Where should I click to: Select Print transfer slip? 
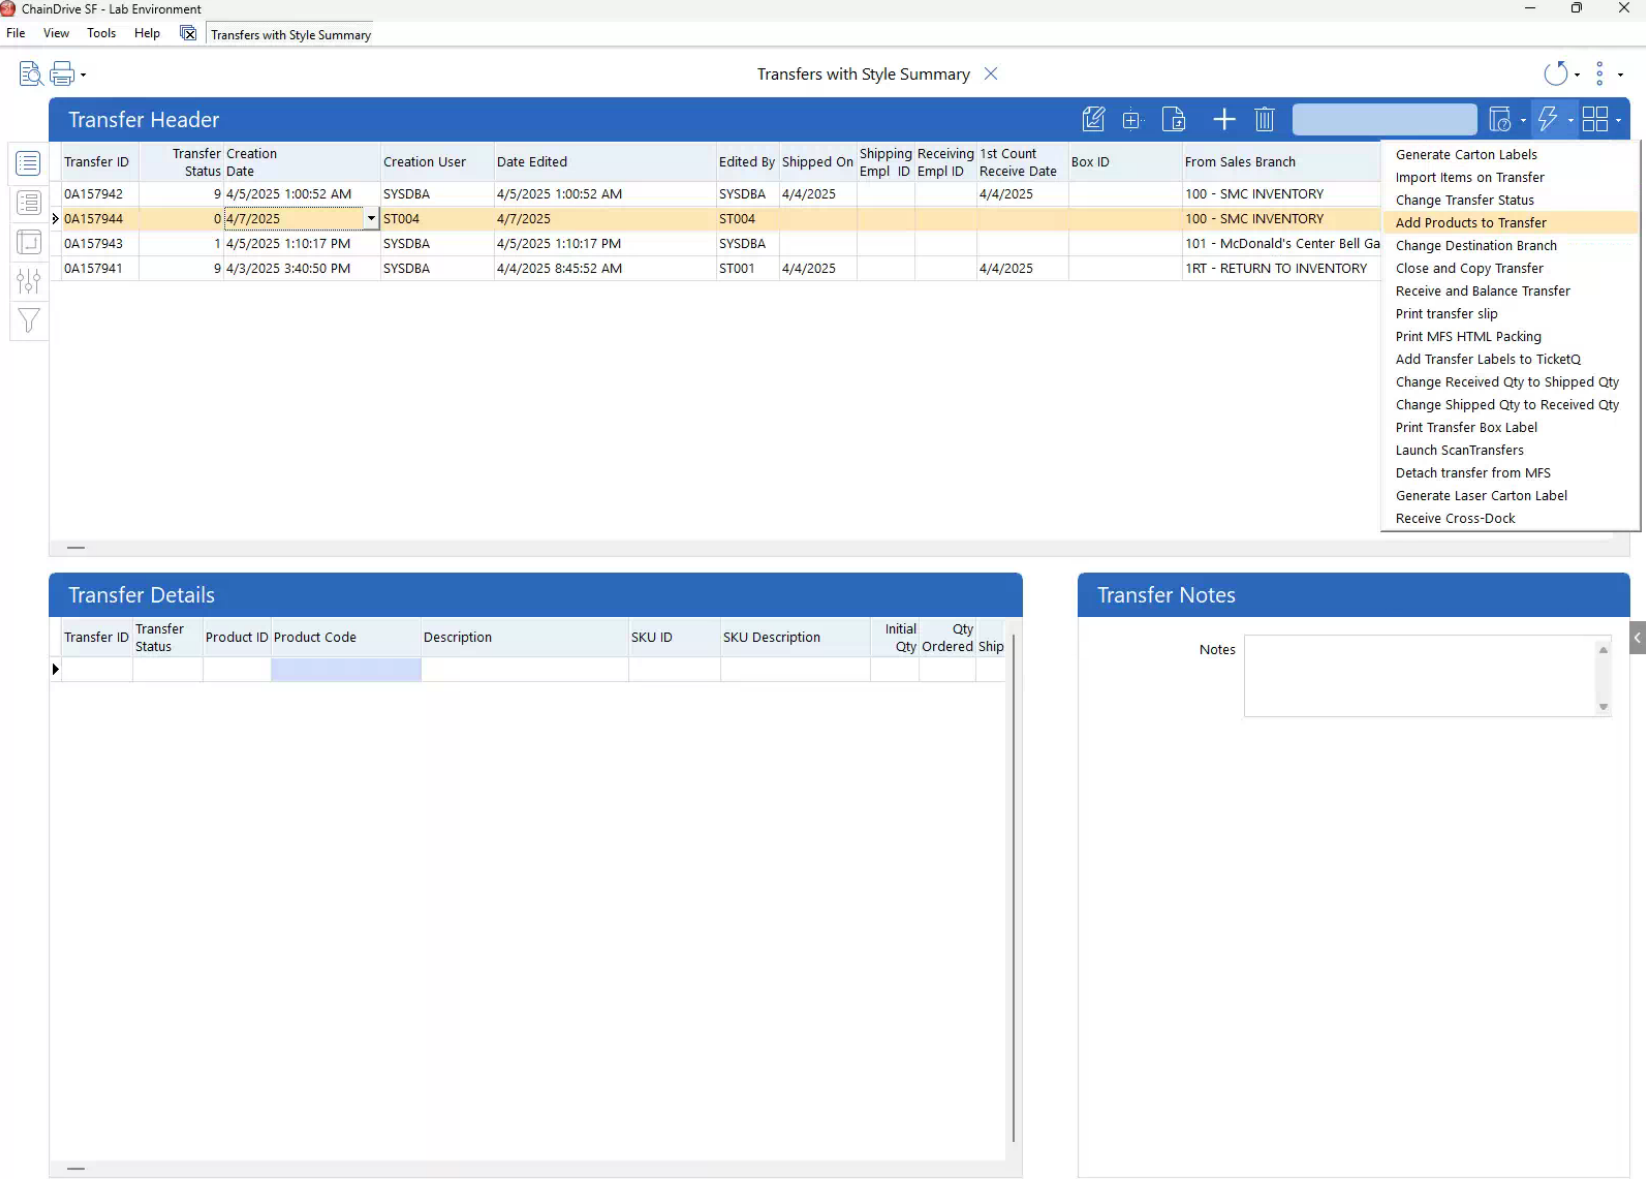tap(1446, 314)
